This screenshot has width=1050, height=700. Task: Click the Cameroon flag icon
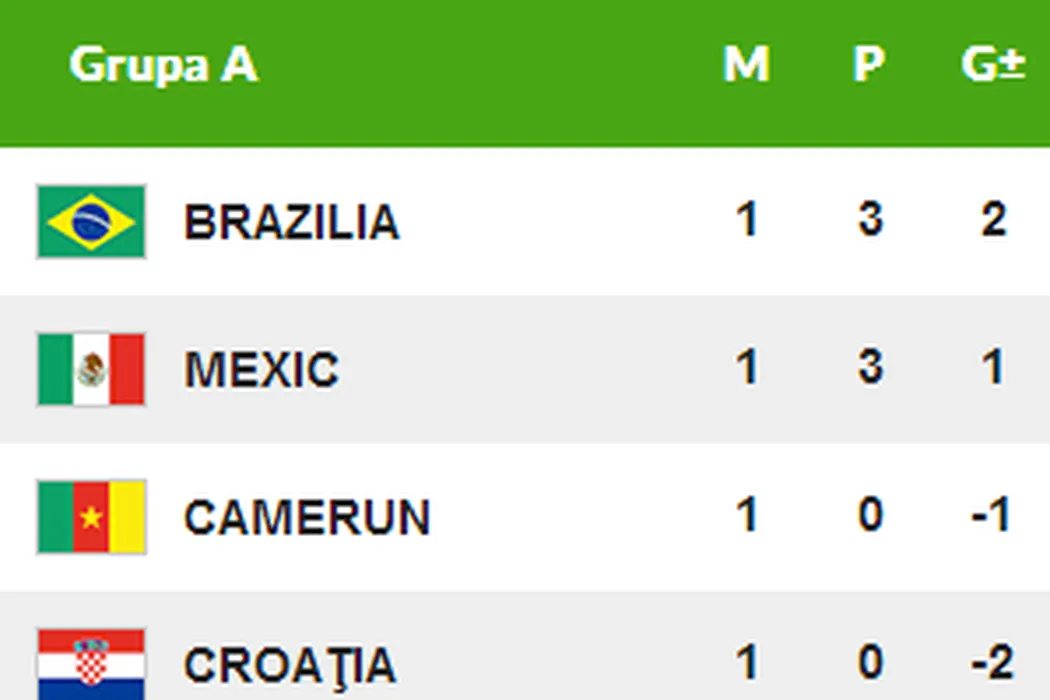pos(91,516)
